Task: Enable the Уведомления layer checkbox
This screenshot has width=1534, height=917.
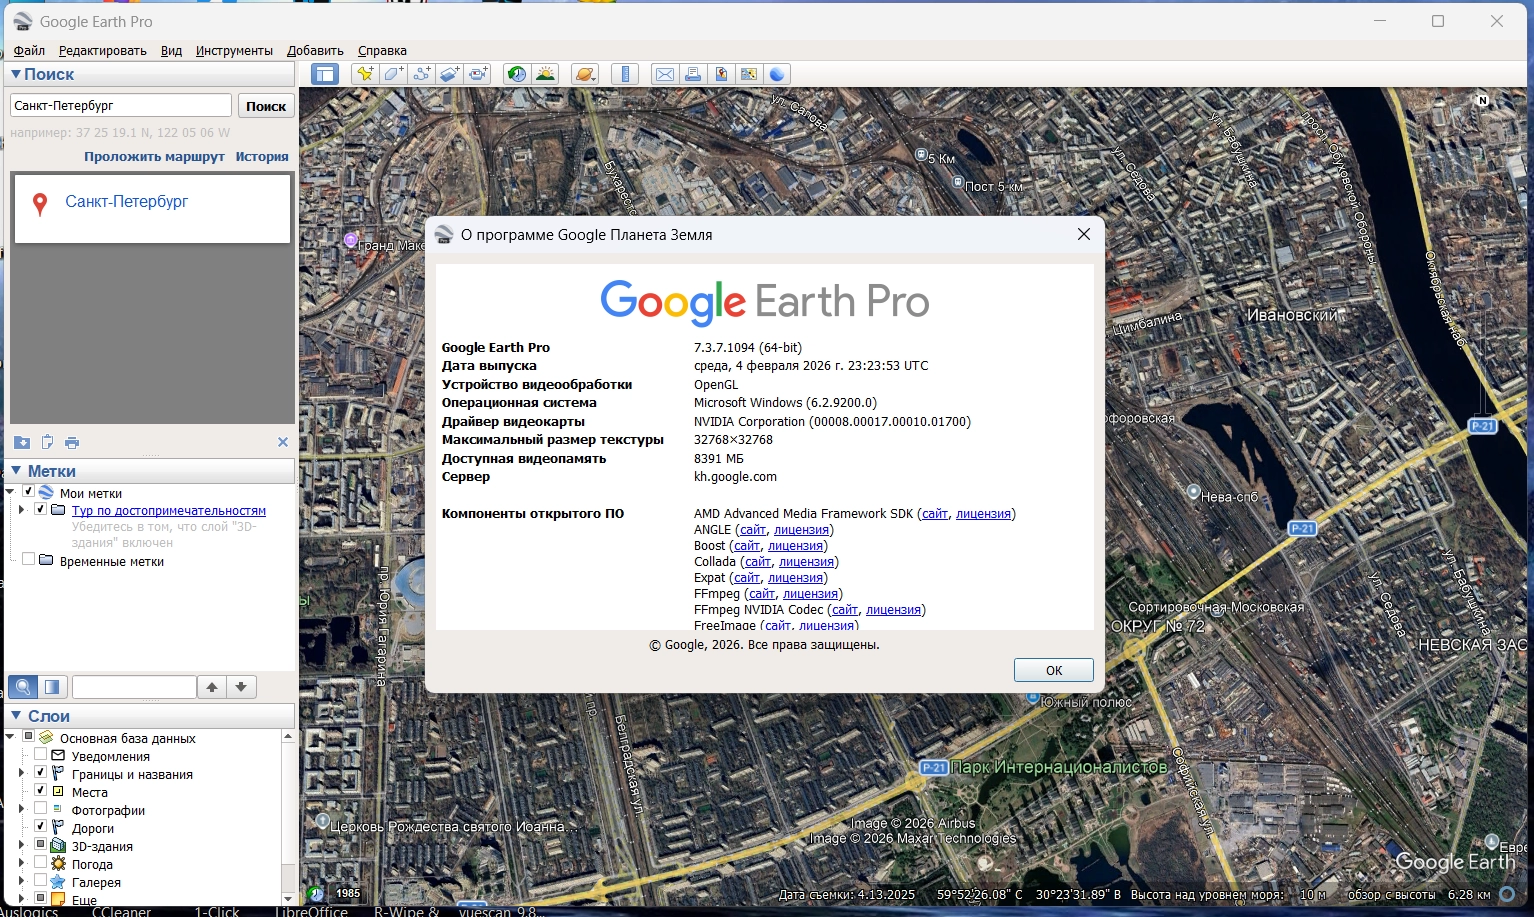Action: (40, 756)
